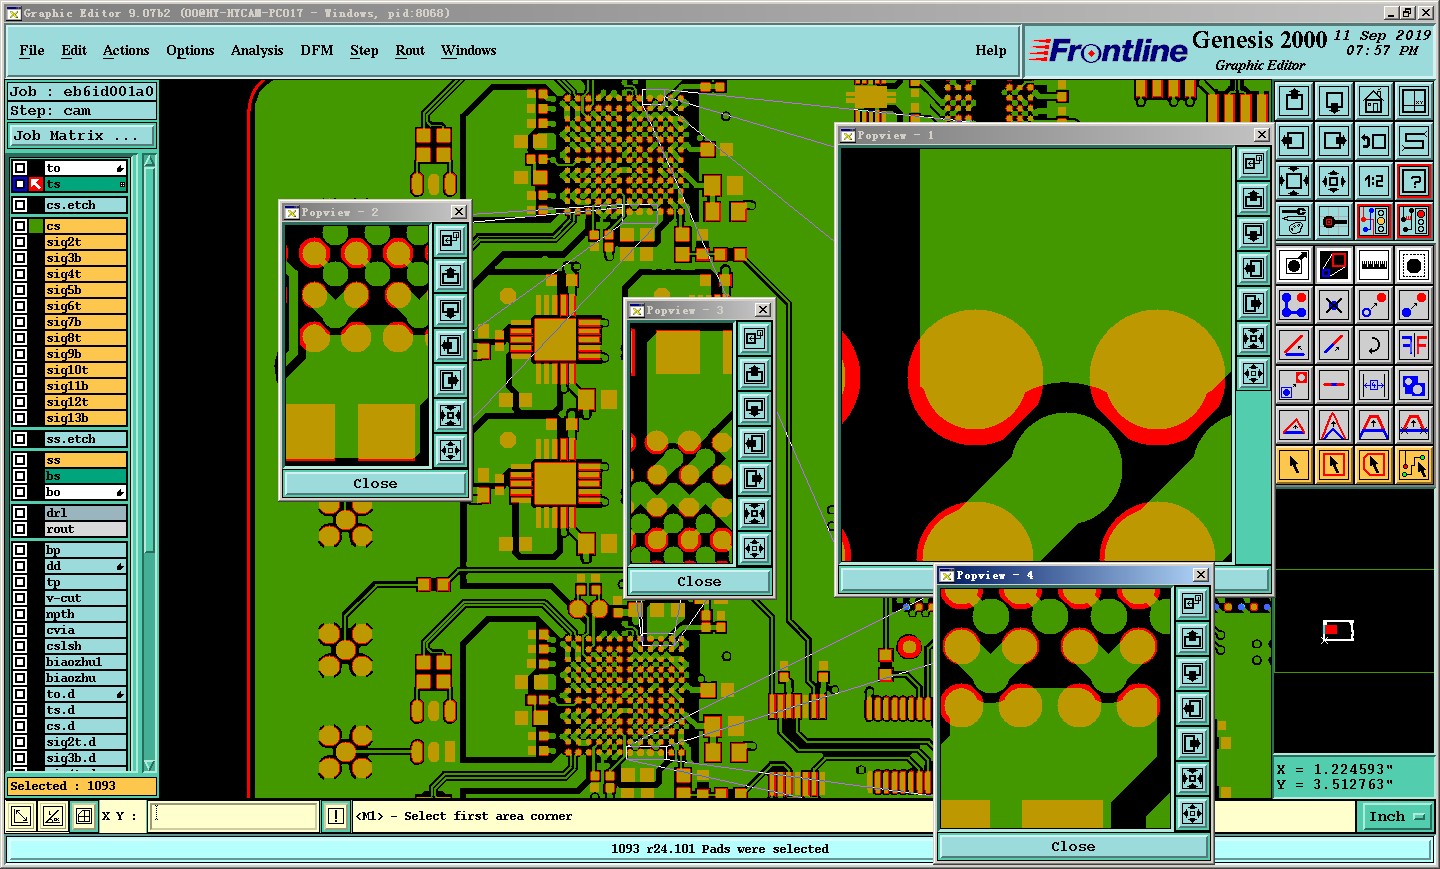Open the wrench and palette settings icon
Image resolution: width=1440 pixels, height=869 pixels.
point(1294,221)
